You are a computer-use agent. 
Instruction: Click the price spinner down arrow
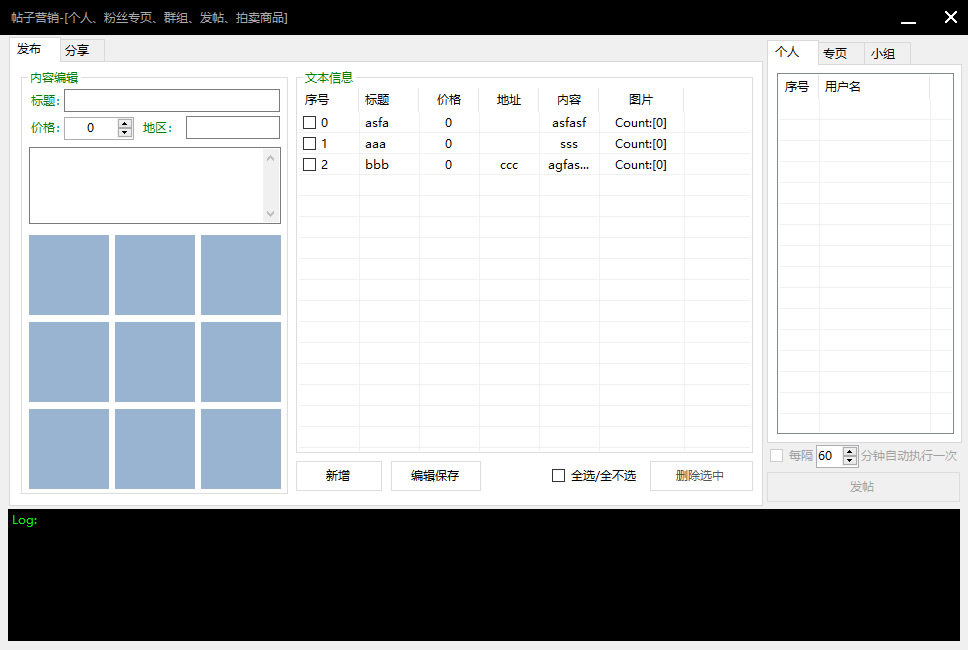coord(125,132)
